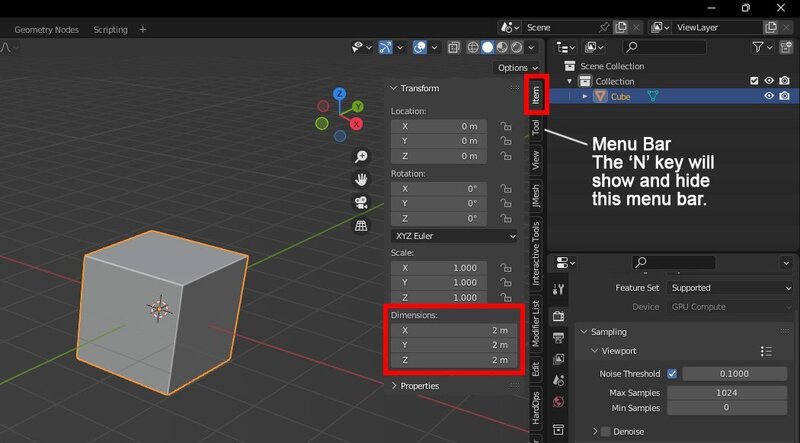Switch perspective/orthographic with grid icon
This screenshot has height=443, width=800.
[x=361, y=225]
